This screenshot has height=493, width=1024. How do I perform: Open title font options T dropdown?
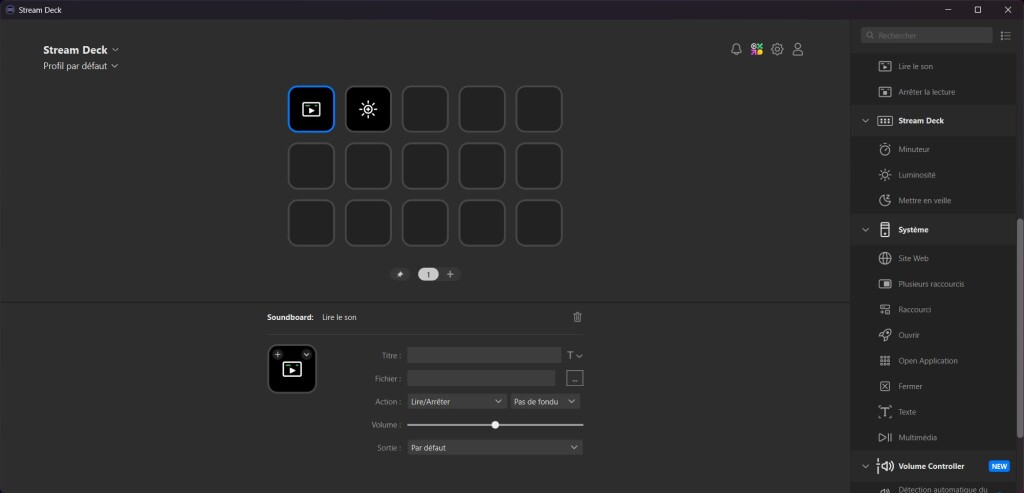574,355
